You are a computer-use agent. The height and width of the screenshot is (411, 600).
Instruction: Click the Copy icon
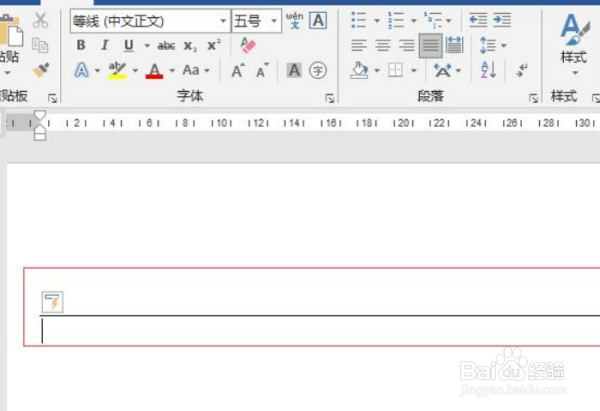pyautogui.click(x=40, y=45)
